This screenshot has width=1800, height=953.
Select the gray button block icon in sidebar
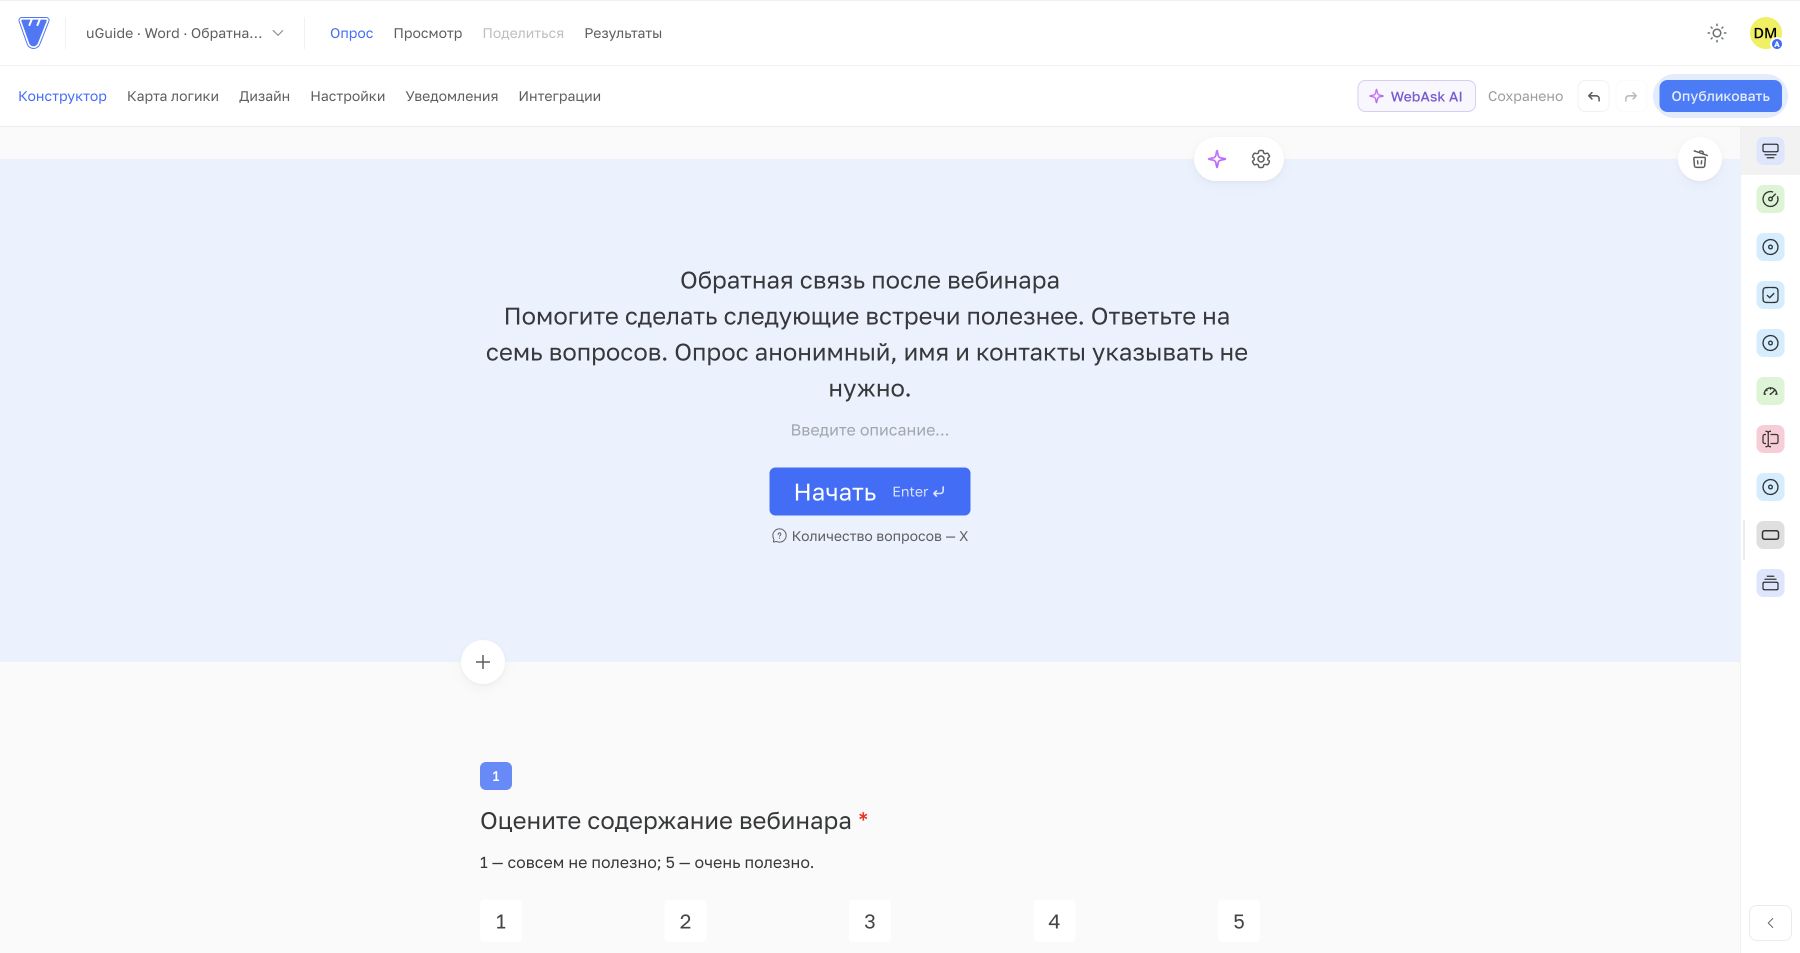(x=1770, y=535)
